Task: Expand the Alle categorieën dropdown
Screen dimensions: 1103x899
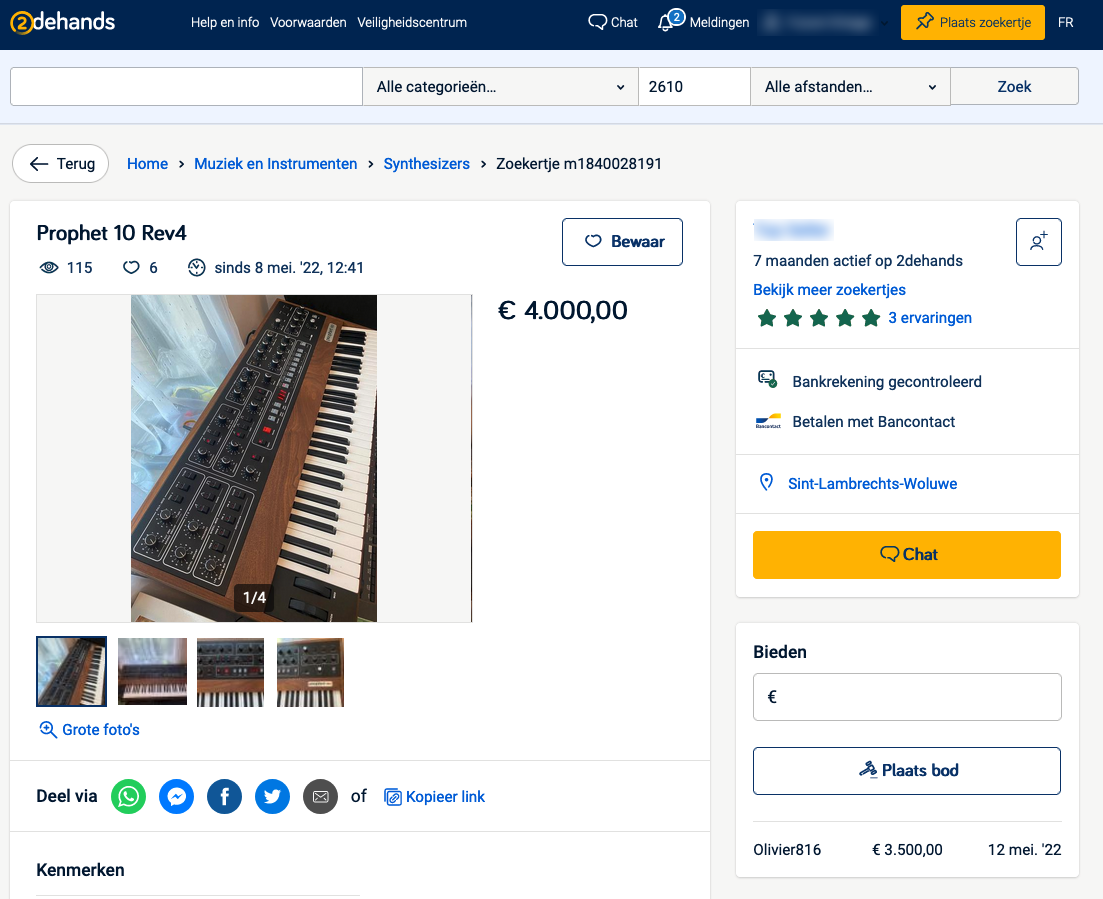Action: click(500, 87)
